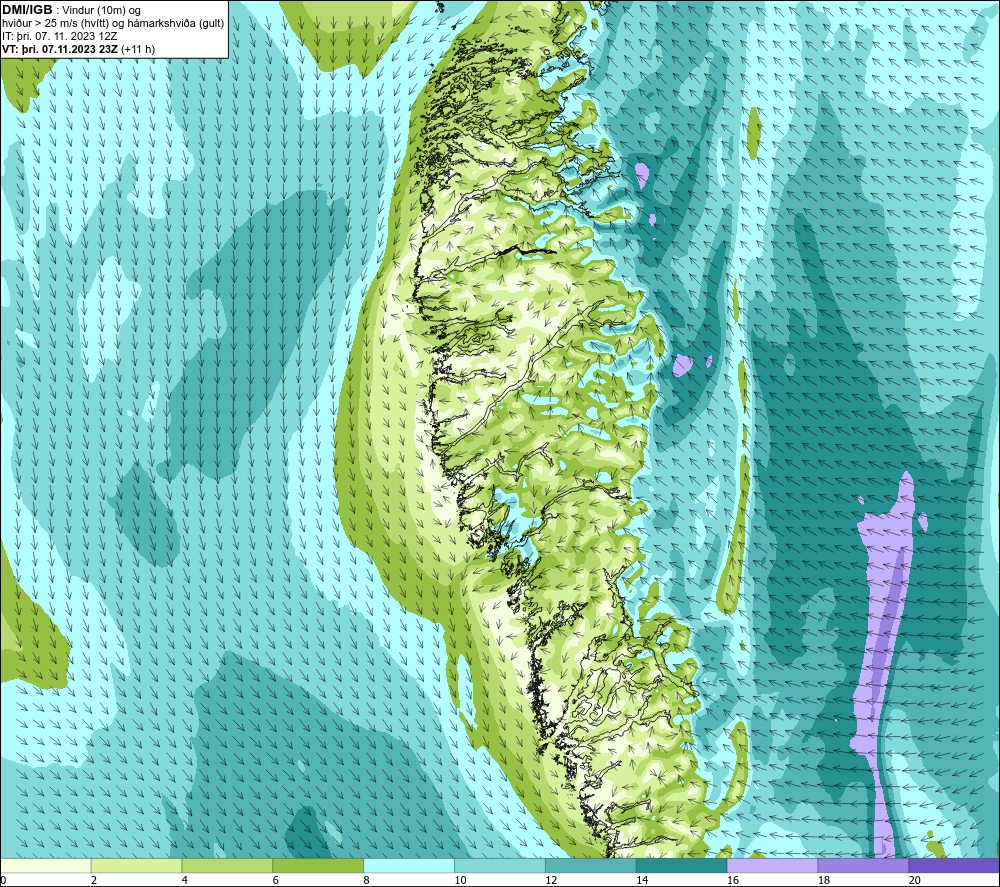Click the IT: þri. 07. 11. 2023 12Z line
This screenshot has height=887, width=1000.
point(60,36)
